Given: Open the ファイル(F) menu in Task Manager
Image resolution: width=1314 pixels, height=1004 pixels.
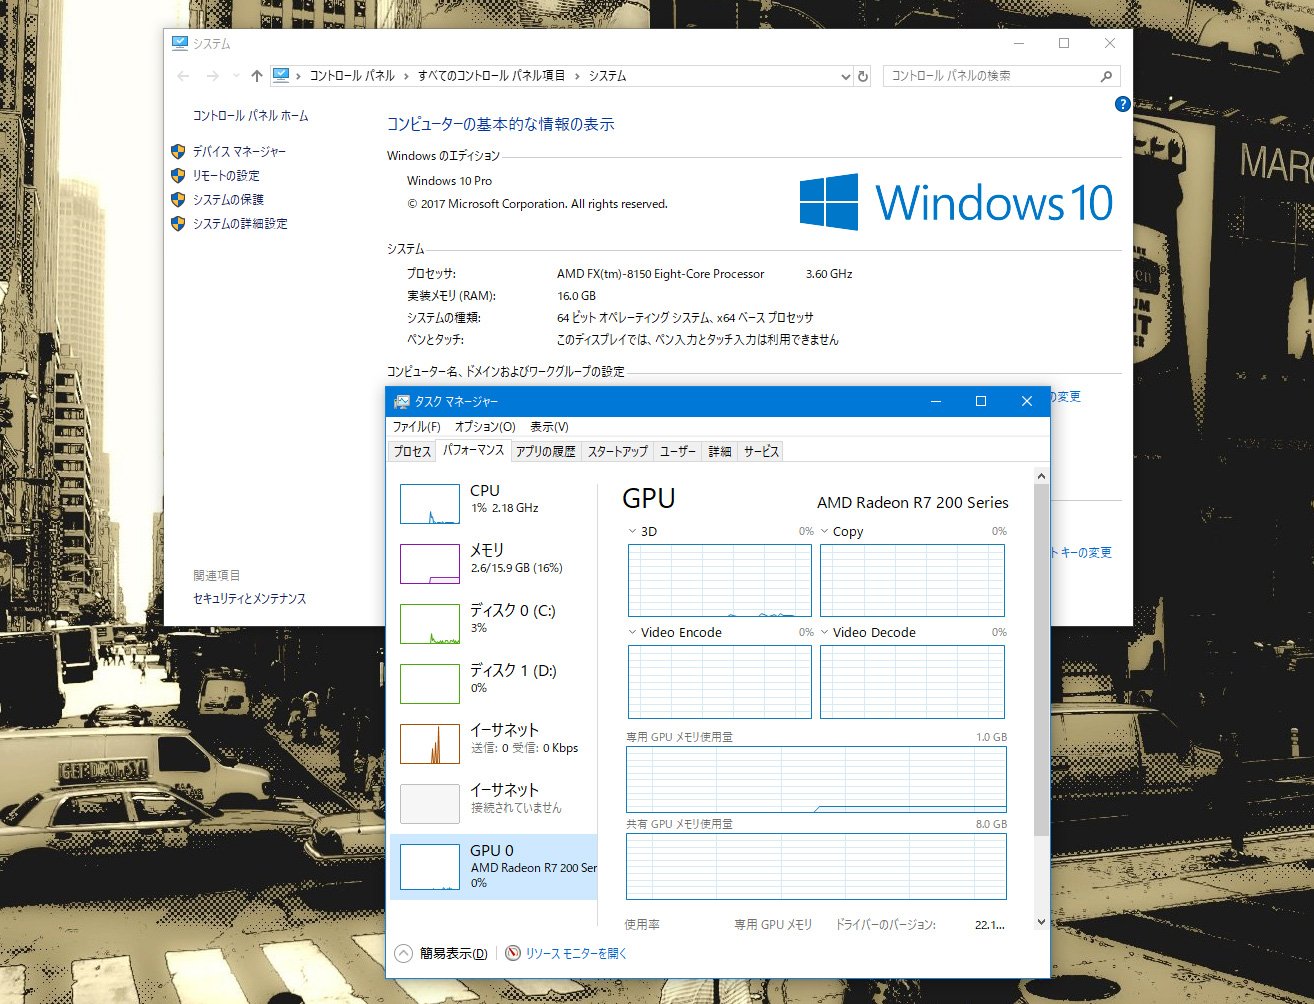Looking at the screenshot, I should (416, 427).
